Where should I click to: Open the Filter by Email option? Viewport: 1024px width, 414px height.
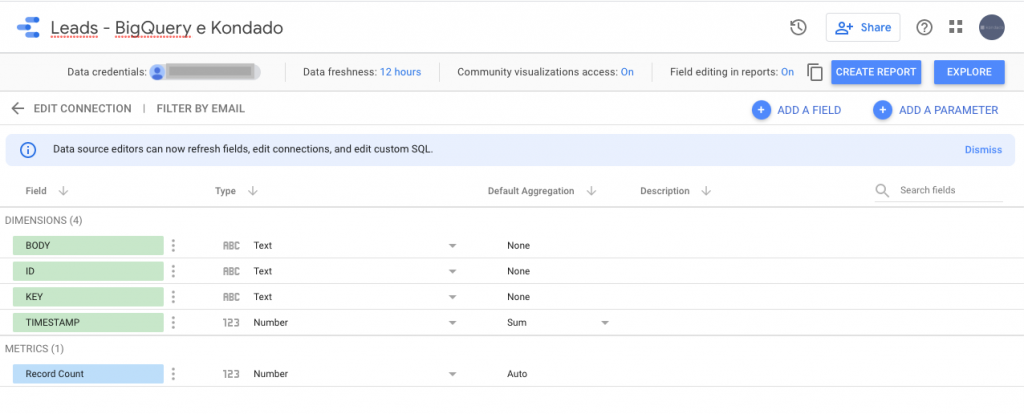(200, 109)
